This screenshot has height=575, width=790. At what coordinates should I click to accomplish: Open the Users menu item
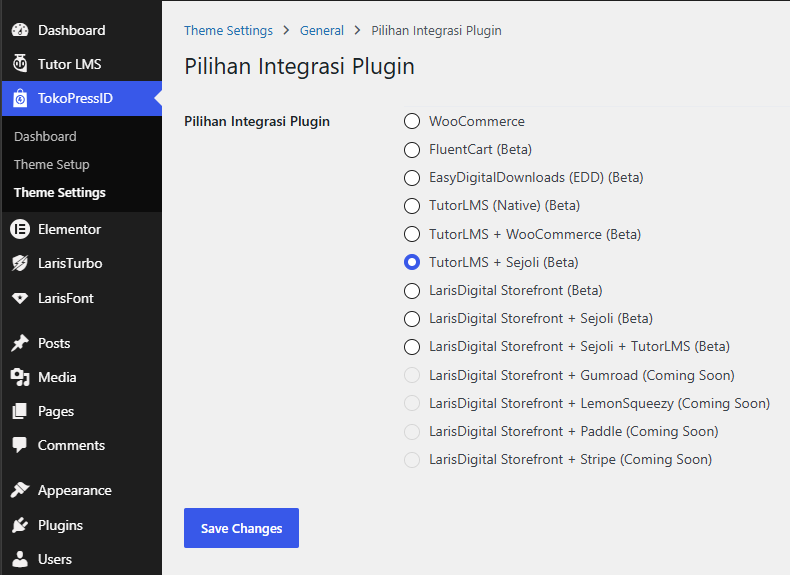(x=81, y=559)
